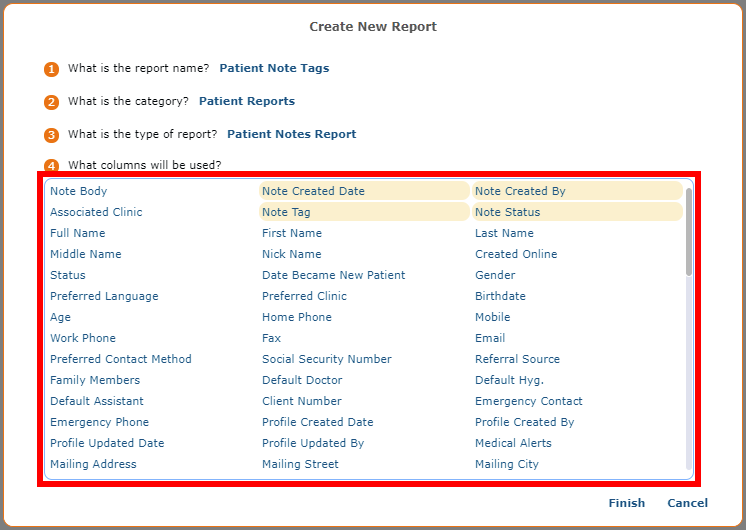Select the Nick Name column
This screenshot has width=746, height=530.
click(x=292, y=254)
